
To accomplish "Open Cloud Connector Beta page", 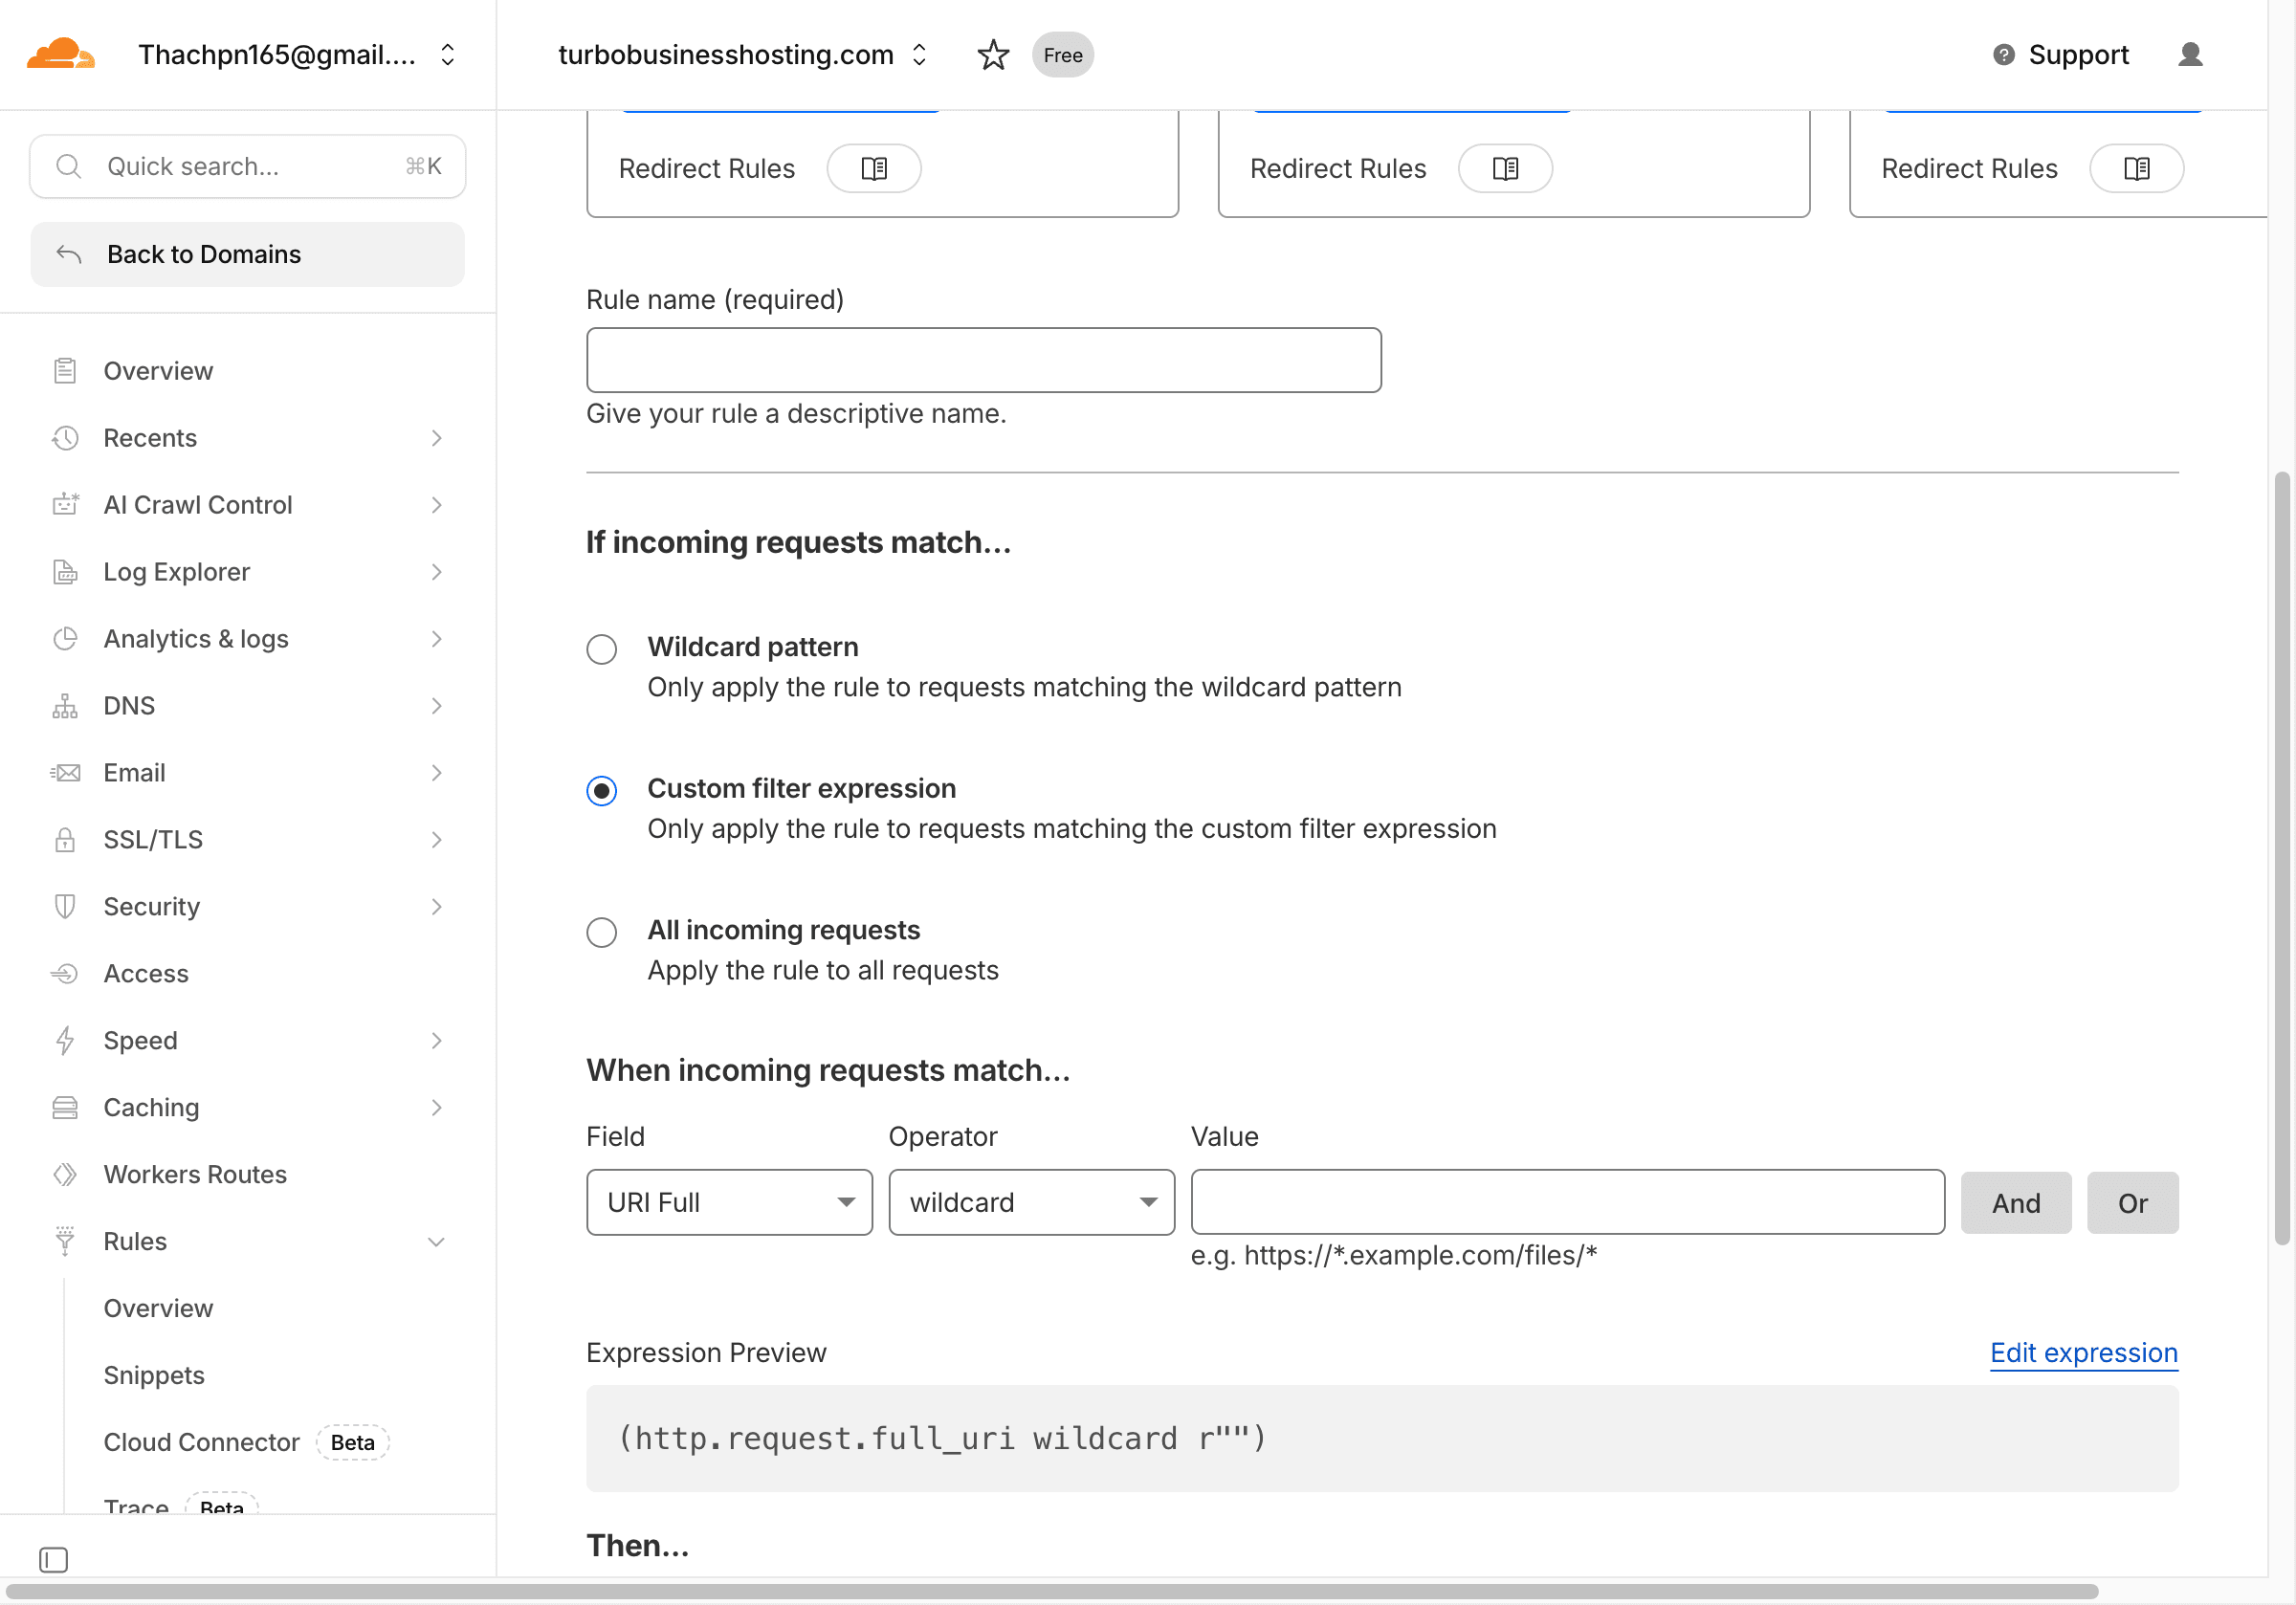I will click(x=201, y=1442).
